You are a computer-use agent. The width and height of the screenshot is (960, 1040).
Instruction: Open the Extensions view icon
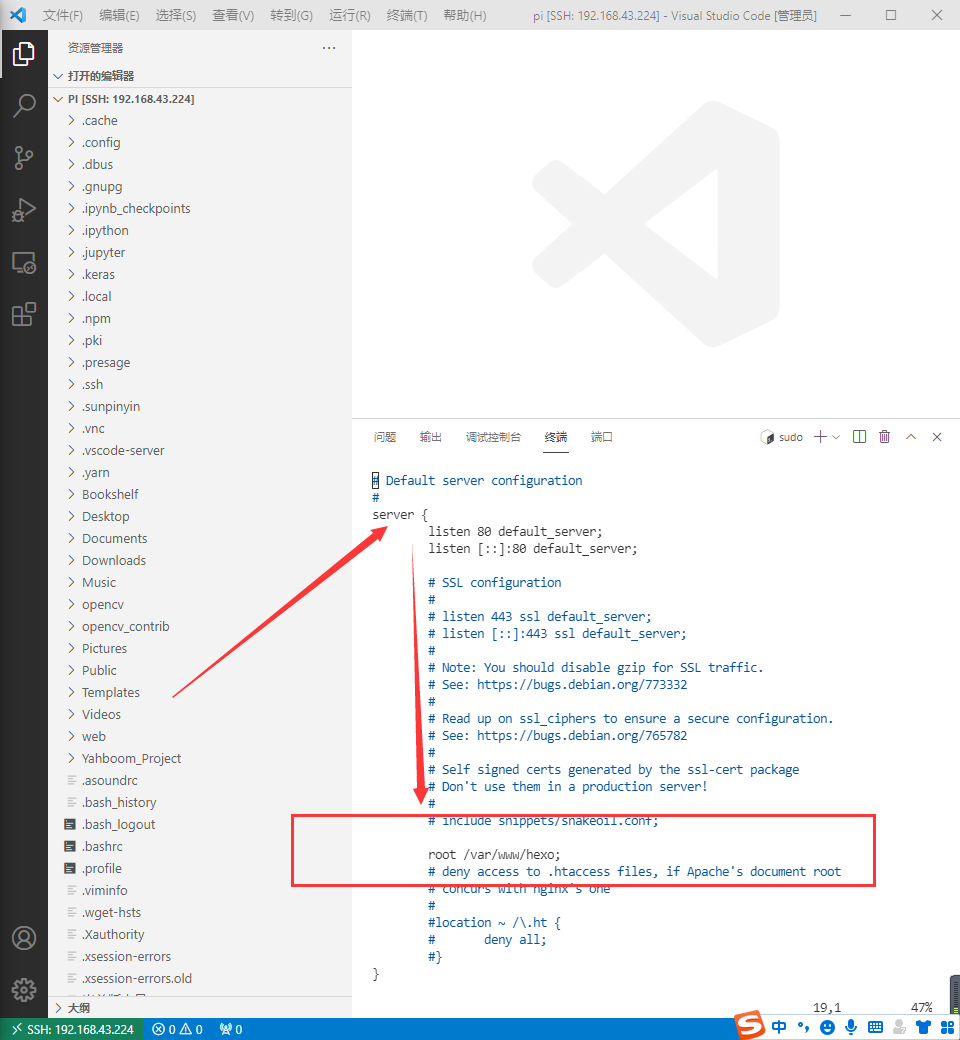(x=24, y=314)
